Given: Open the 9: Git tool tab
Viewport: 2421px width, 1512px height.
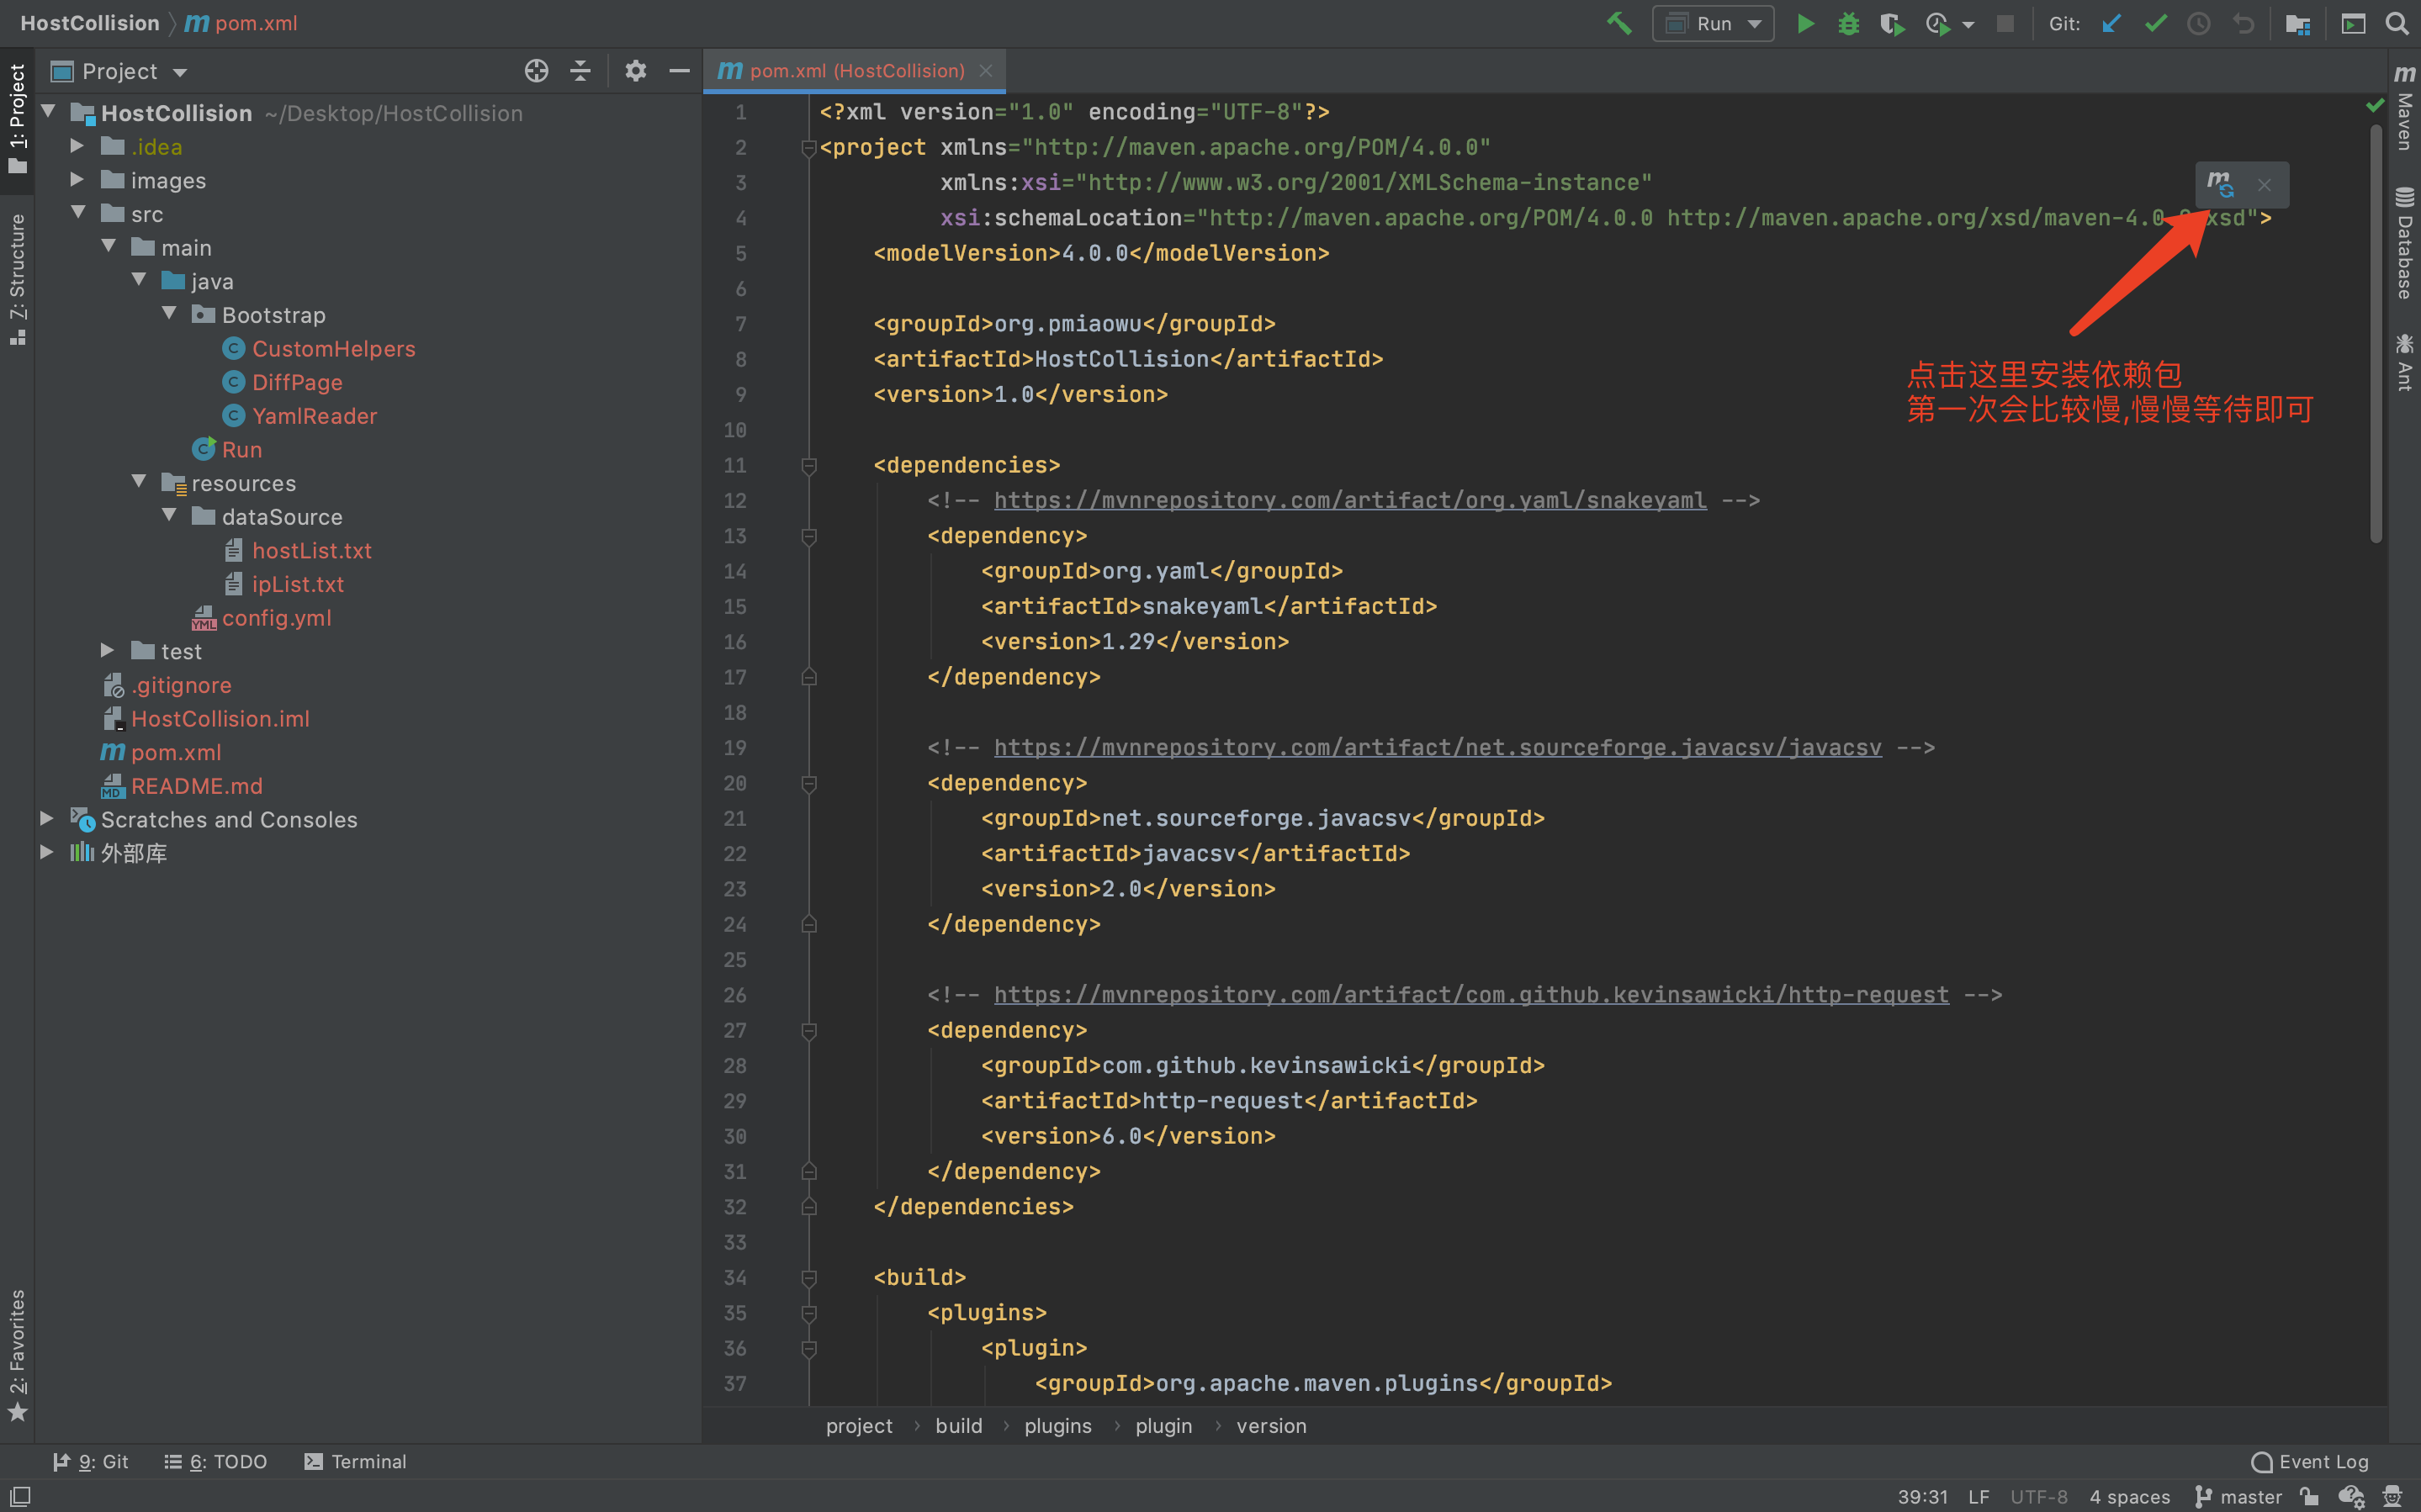Looking at the screenshot, I should click(91, 1461).
